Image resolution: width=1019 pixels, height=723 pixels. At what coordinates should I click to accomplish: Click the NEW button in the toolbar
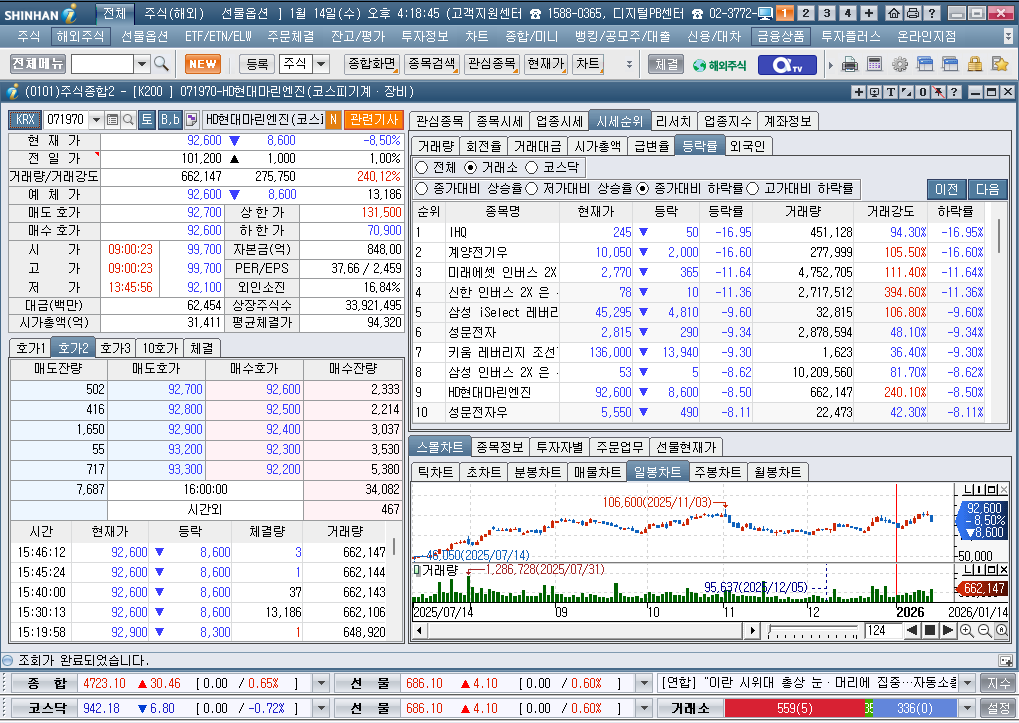[203, 64]
